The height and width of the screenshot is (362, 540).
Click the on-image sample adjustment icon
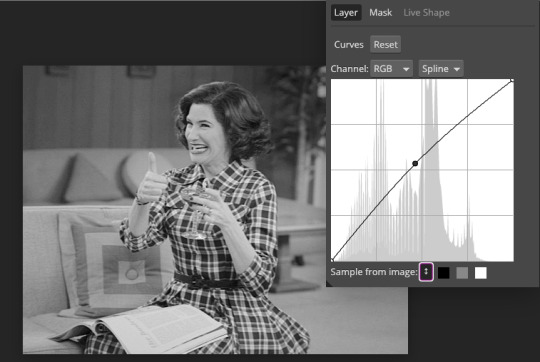(426, 272)
